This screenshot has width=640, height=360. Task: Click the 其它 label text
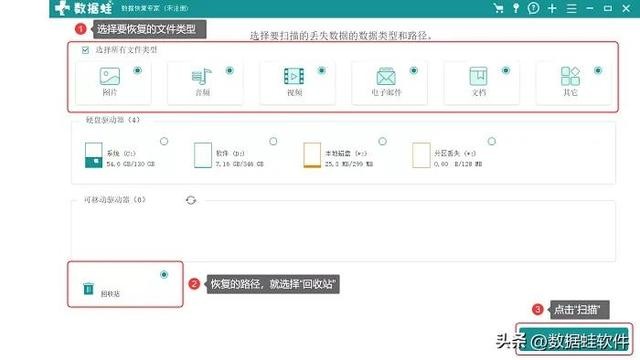(571, 93)
